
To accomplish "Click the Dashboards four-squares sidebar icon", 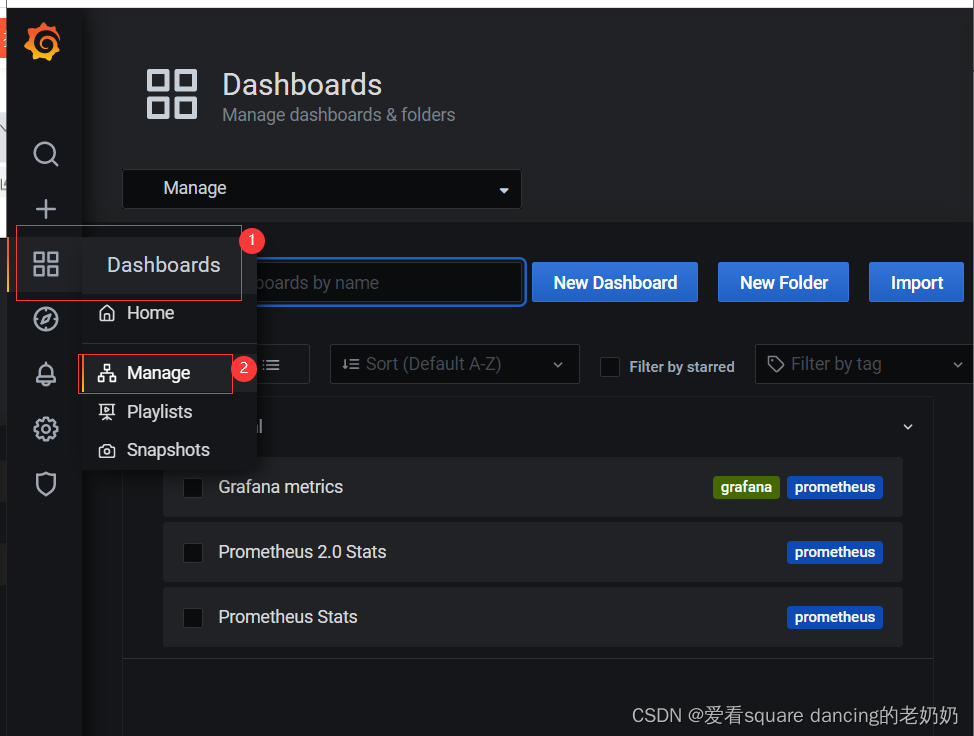I will (x=46, y=264).
